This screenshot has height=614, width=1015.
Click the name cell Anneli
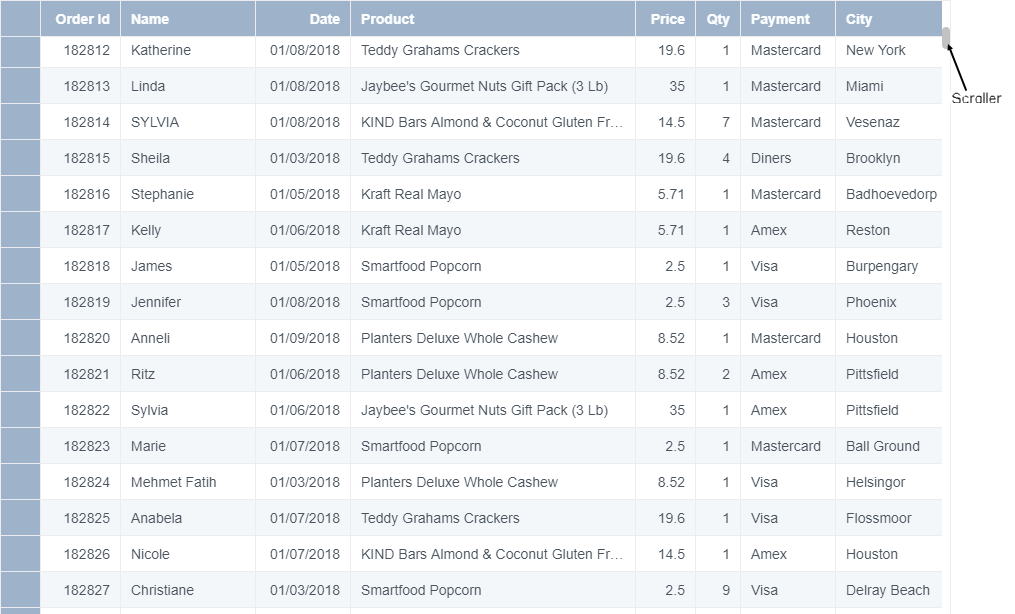pos(188,338)
